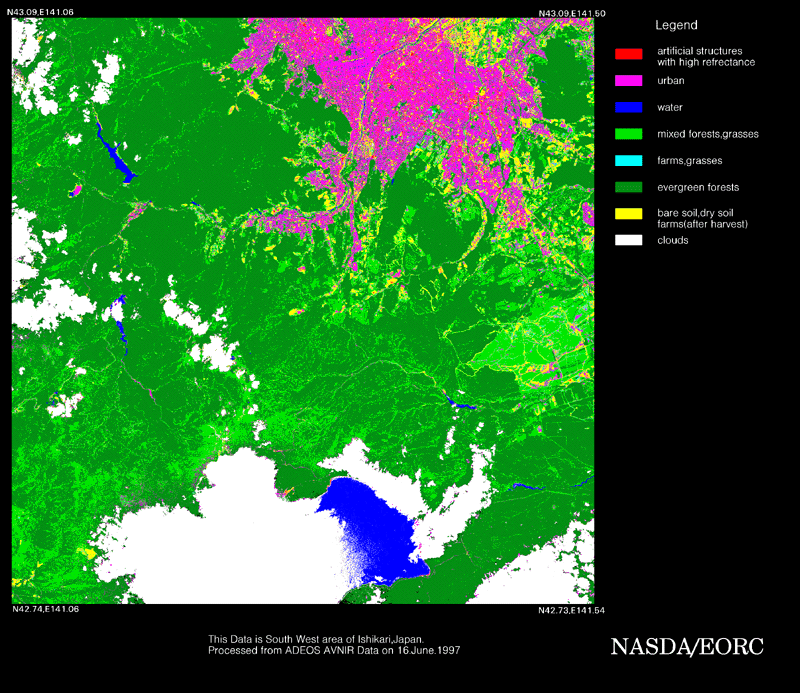800x693 pixels.
Task: Pick the bright green mixed forests swatch
Action: pyautogui.click(x=629, y=134)
